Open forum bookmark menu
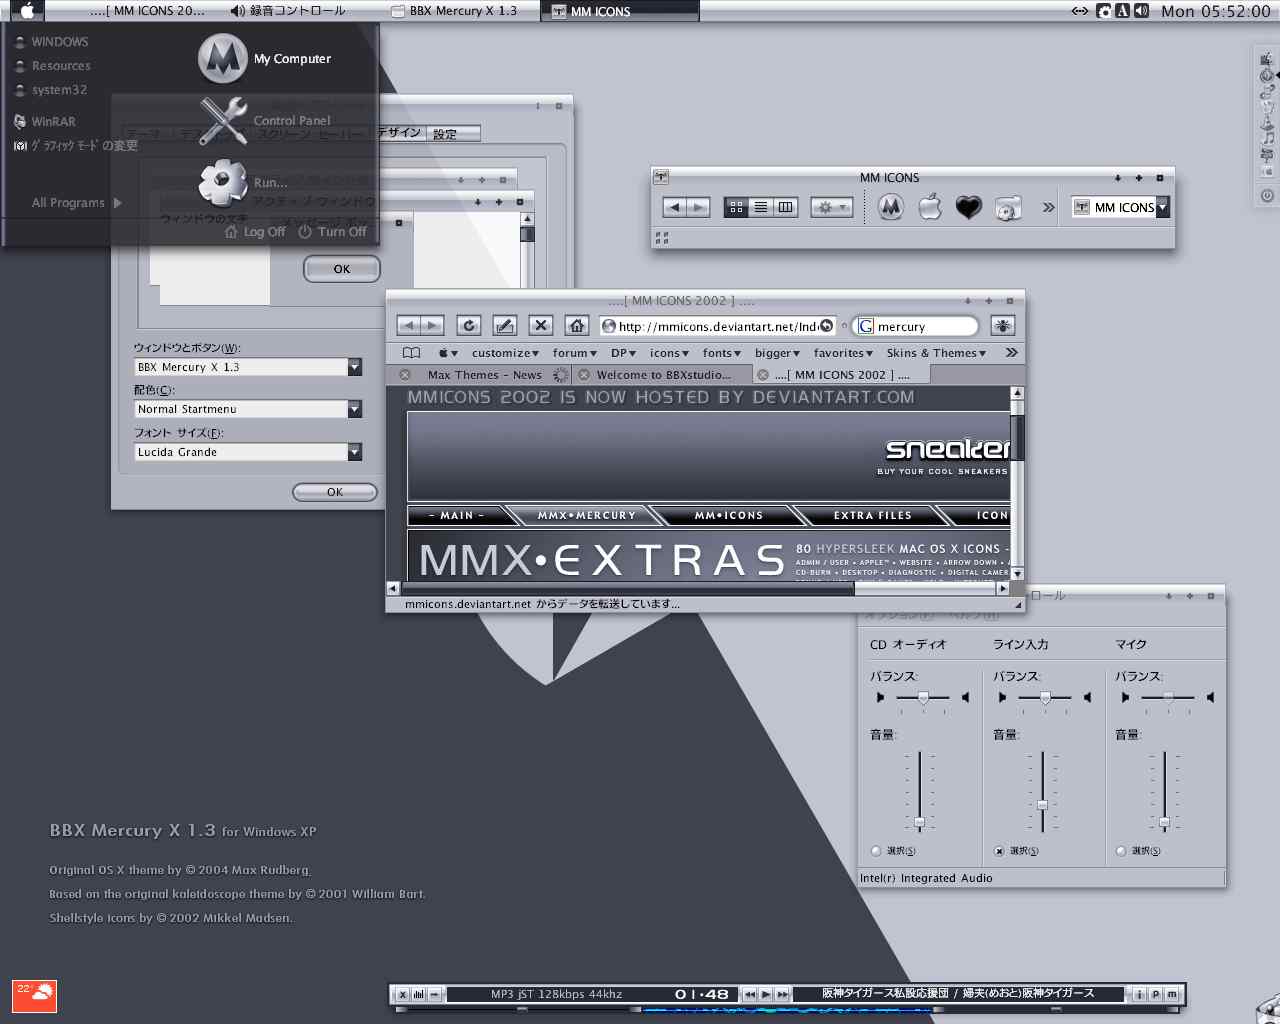Image resolution: width=1280 pixels, height=1024 pixels. (x=575, y=353)
